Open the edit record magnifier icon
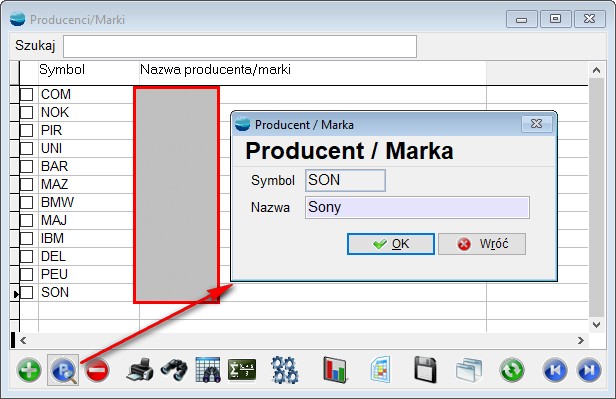616x399 pixels. point(63,370)
